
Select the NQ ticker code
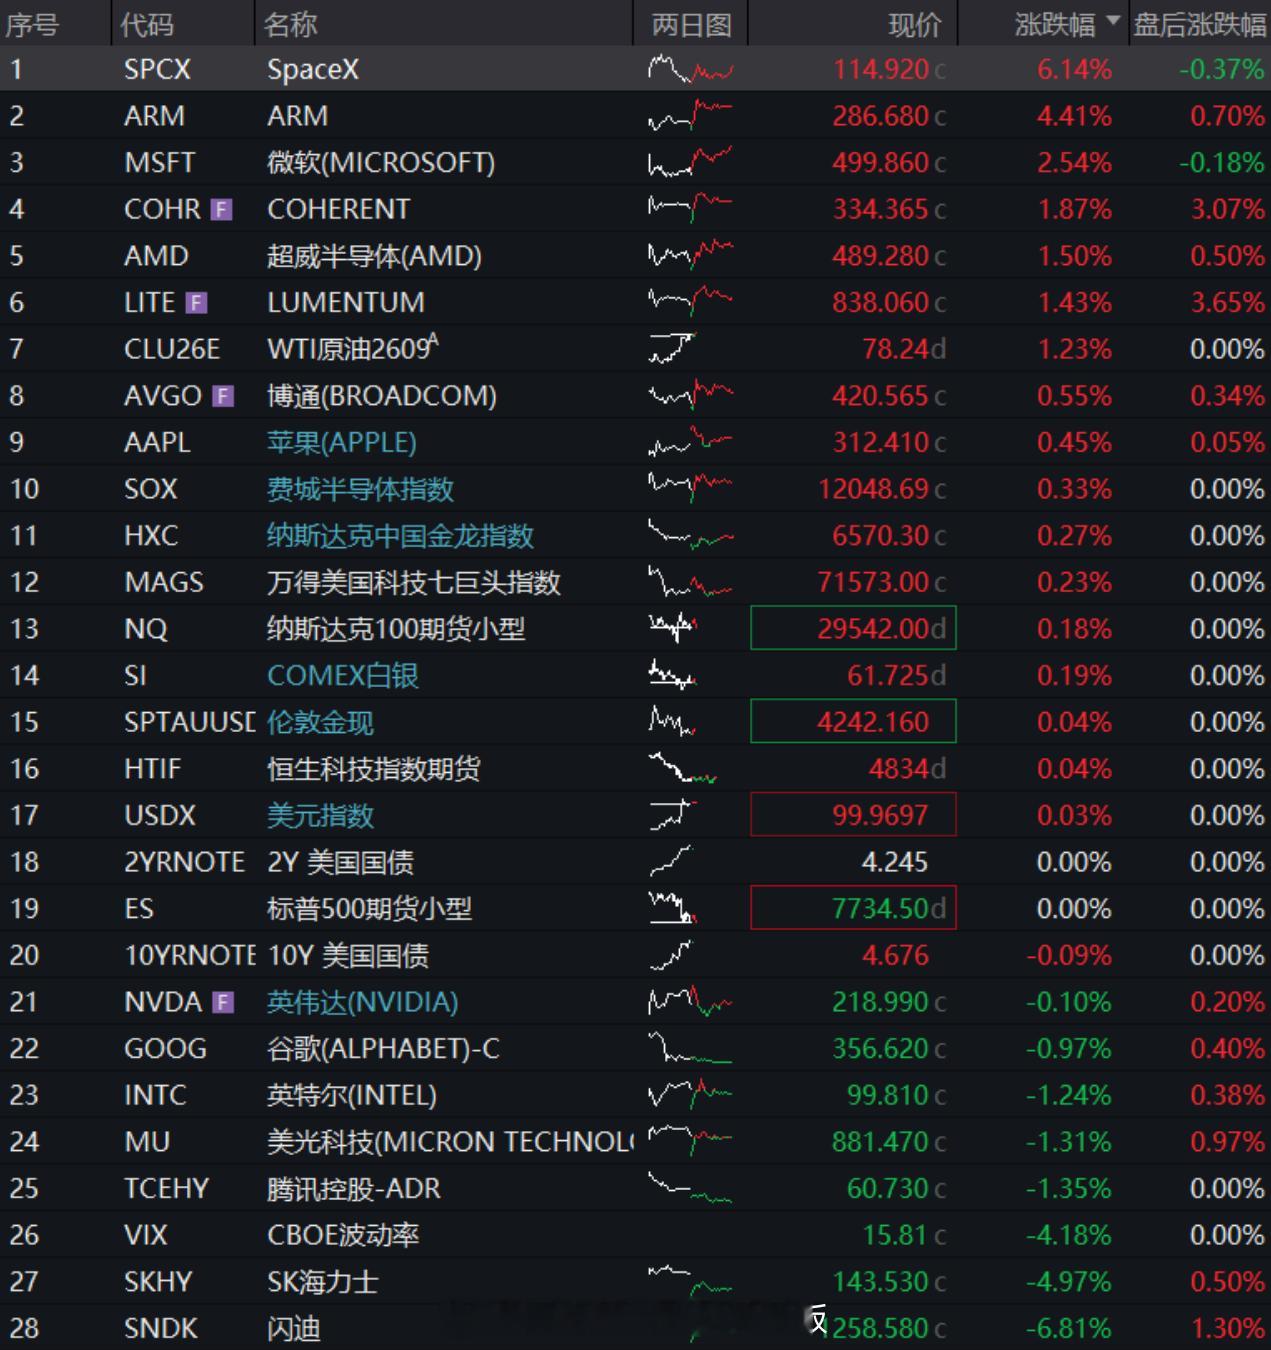[x=145, y=629]
